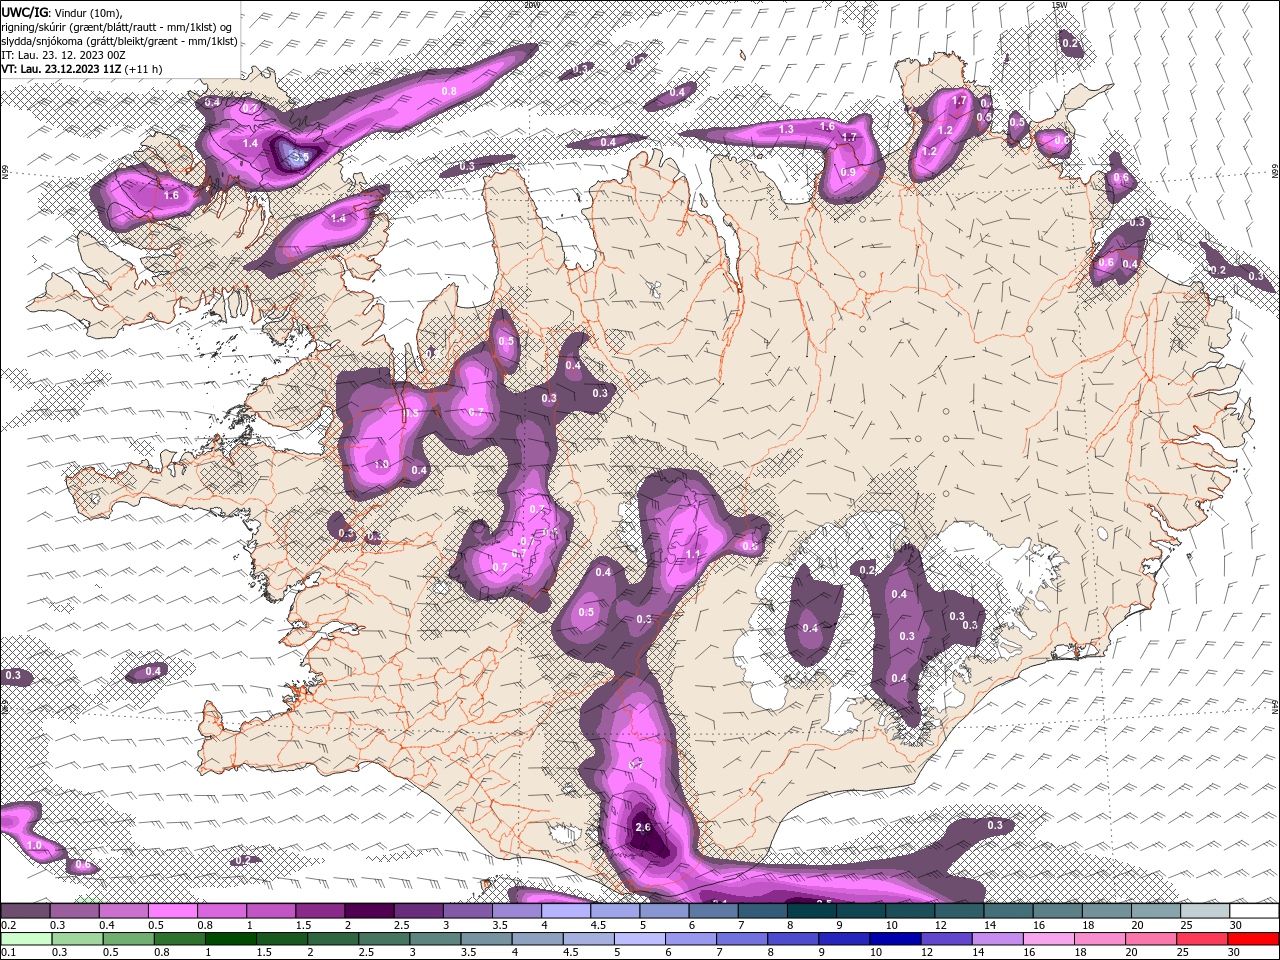The height and width of the screenshot is (960, 1280).
Task: Click the isolated 0.2 label in the top-right corner
Action: (1070, 43)
